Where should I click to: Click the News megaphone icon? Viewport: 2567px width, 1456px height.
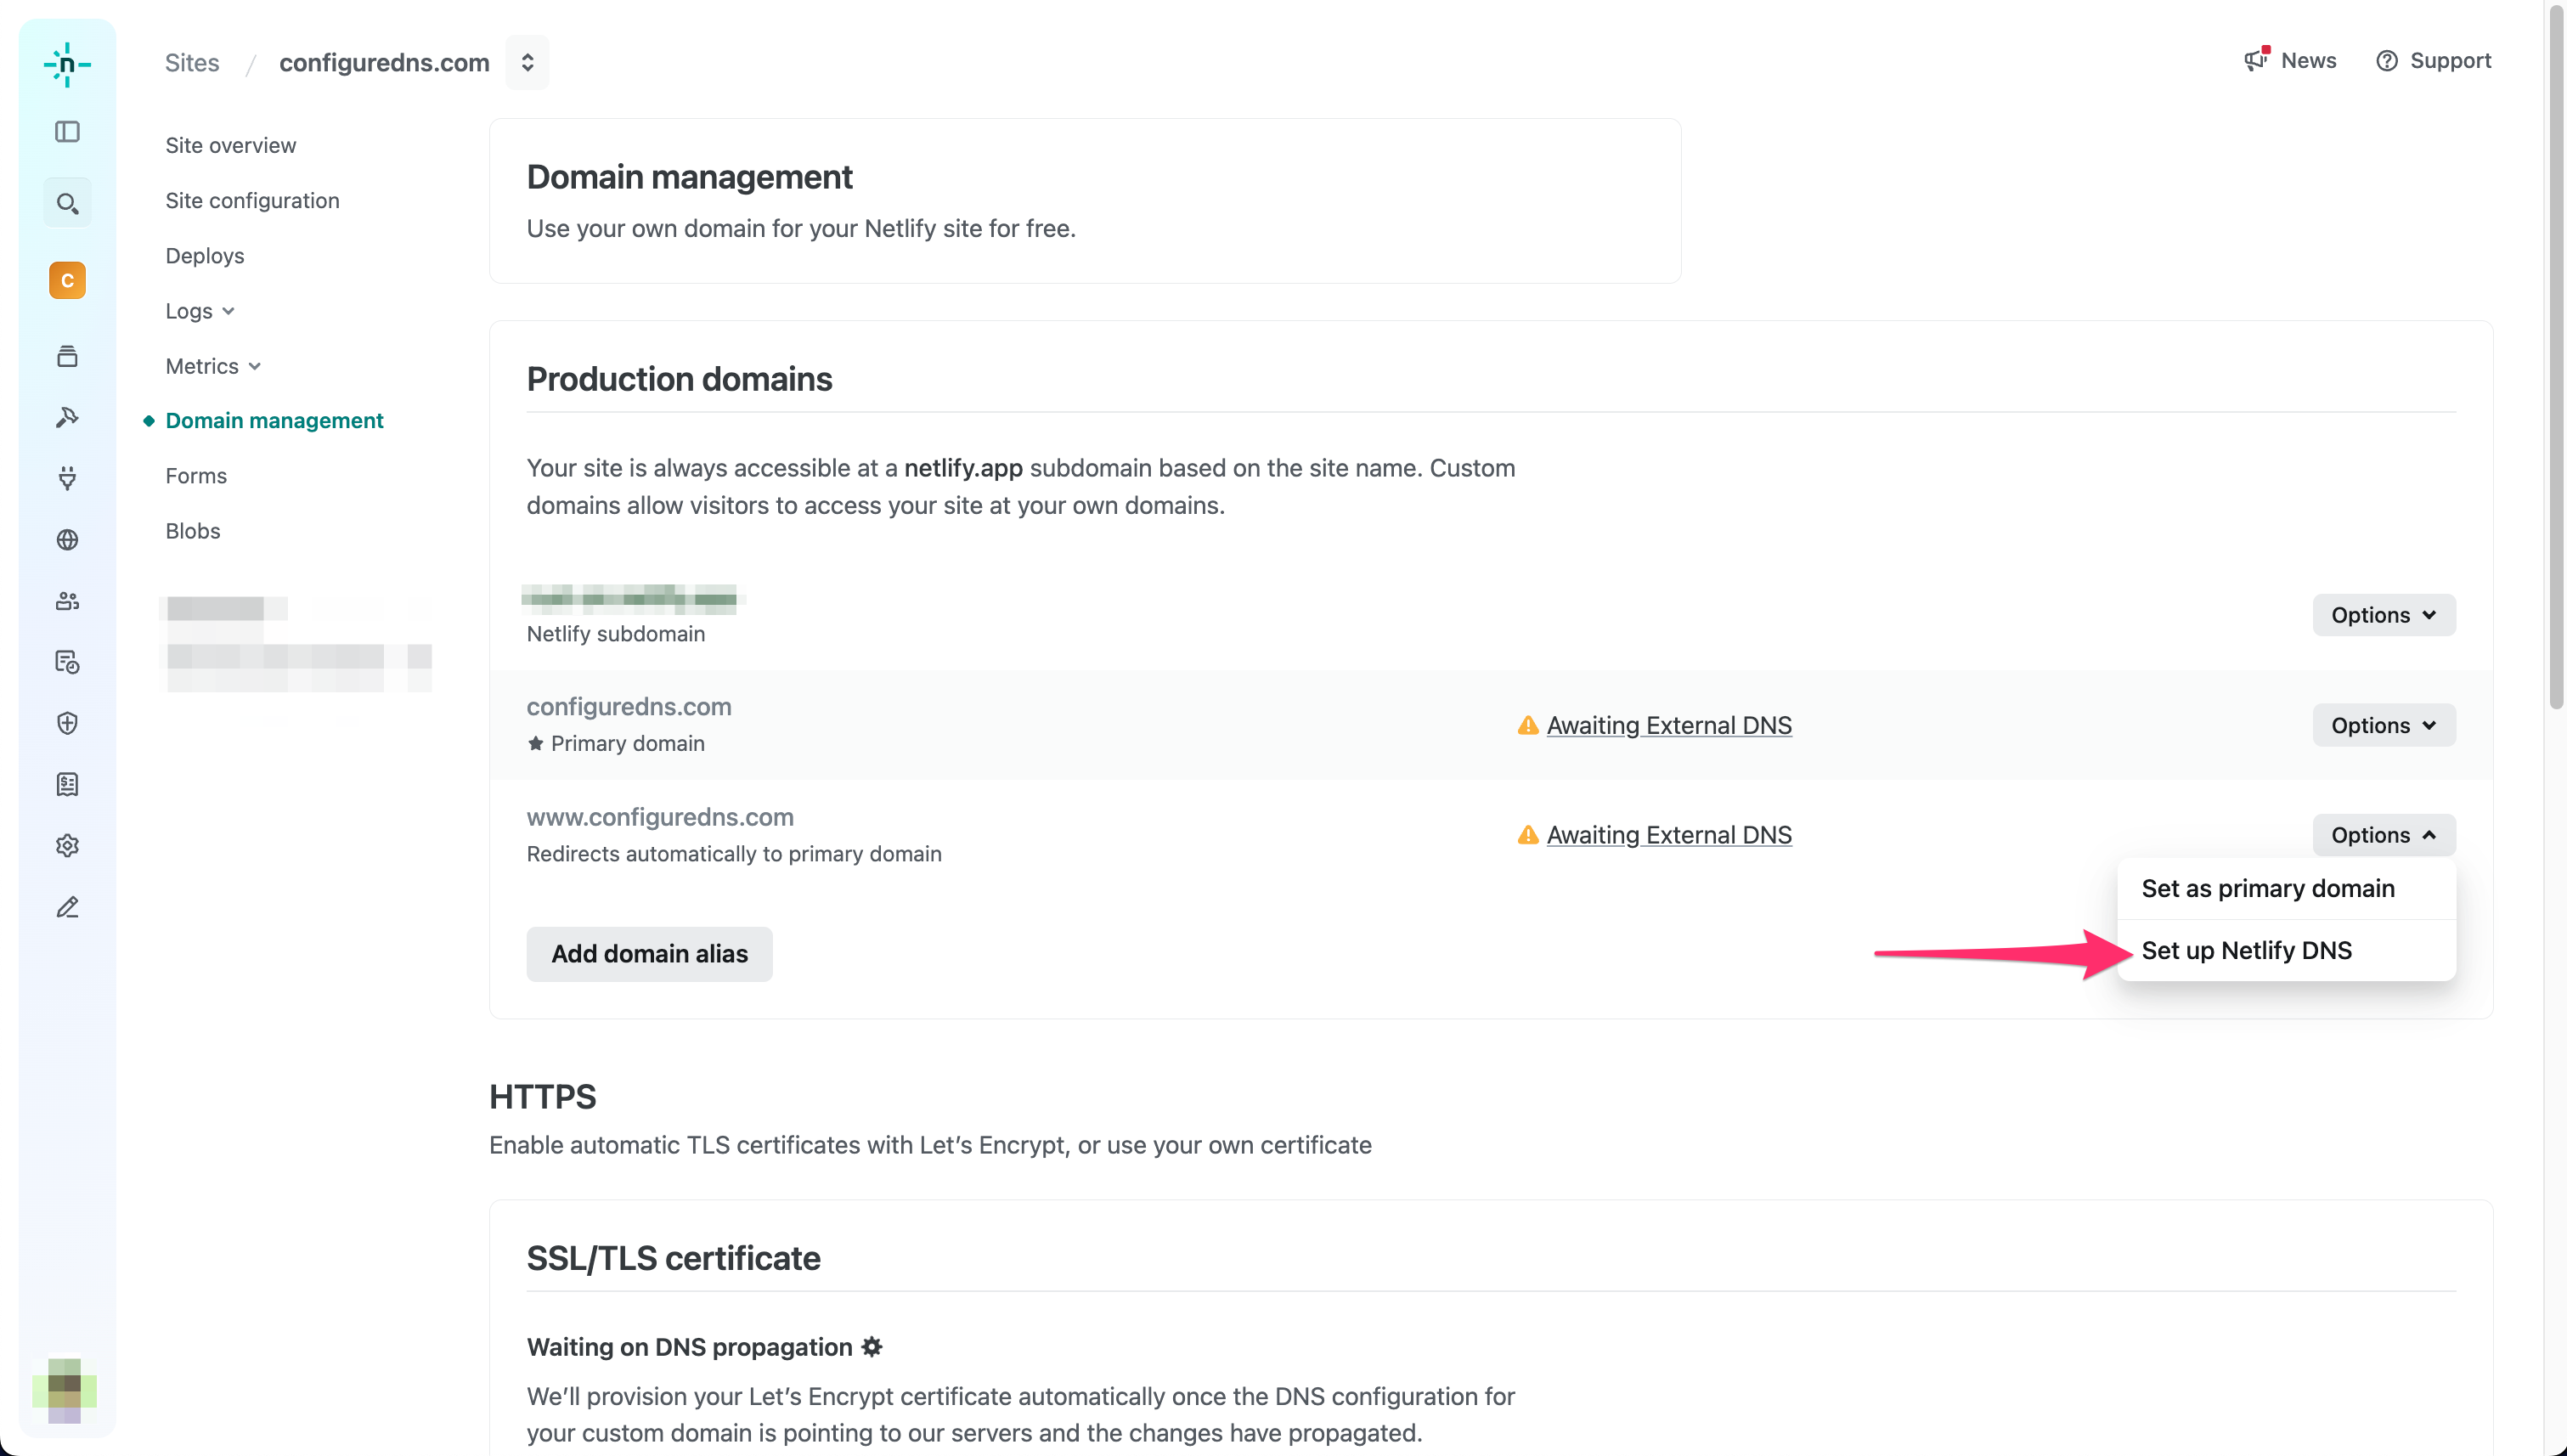click(x=2256, y=59)
